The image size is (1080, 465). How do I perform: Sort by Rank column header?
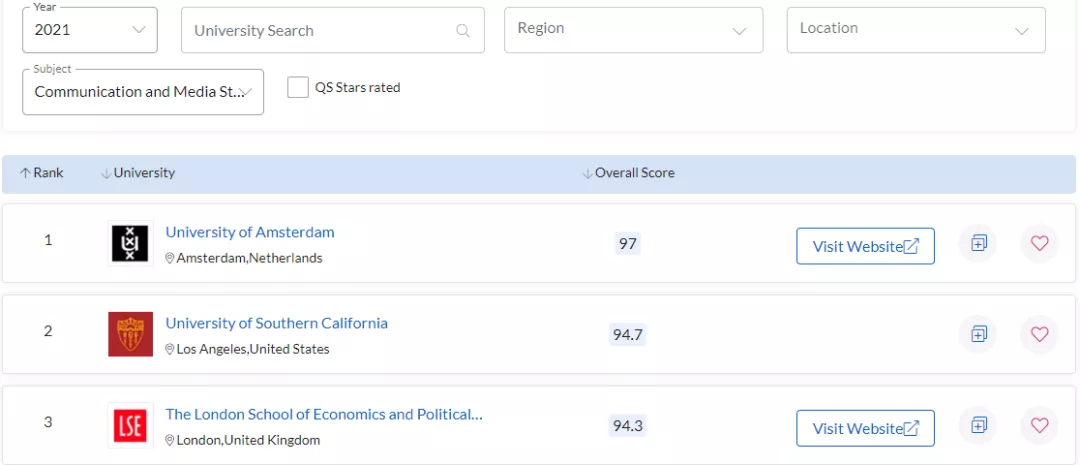(x=42, y=173)
